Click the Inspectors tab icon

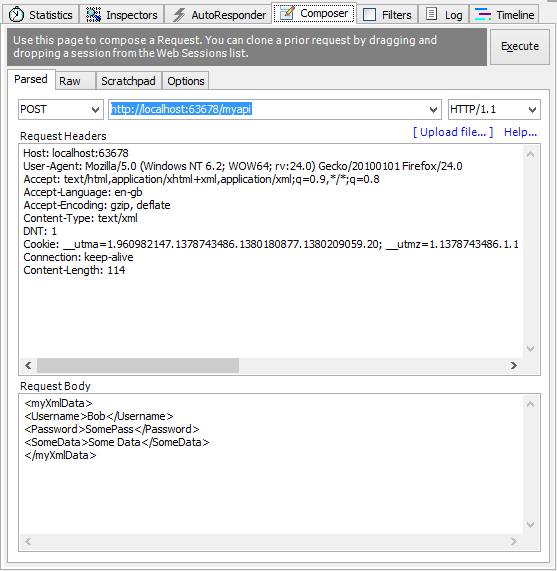point(94,15)
